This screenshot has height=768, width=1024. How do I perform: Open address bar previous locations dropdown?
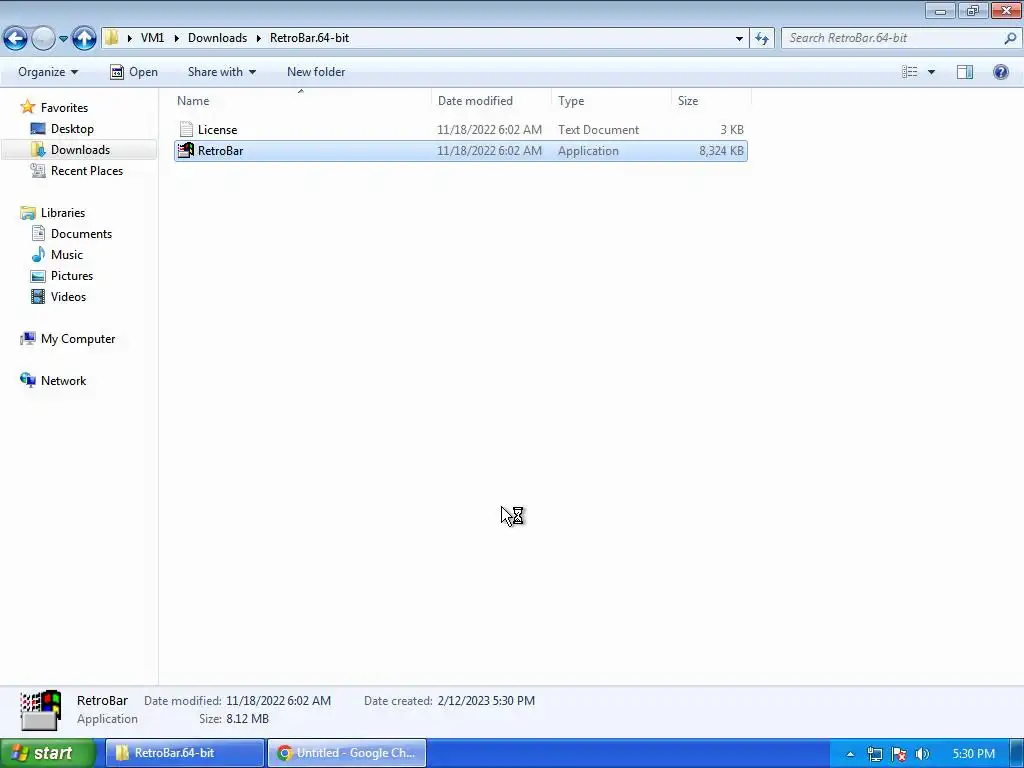click(739, 39)
